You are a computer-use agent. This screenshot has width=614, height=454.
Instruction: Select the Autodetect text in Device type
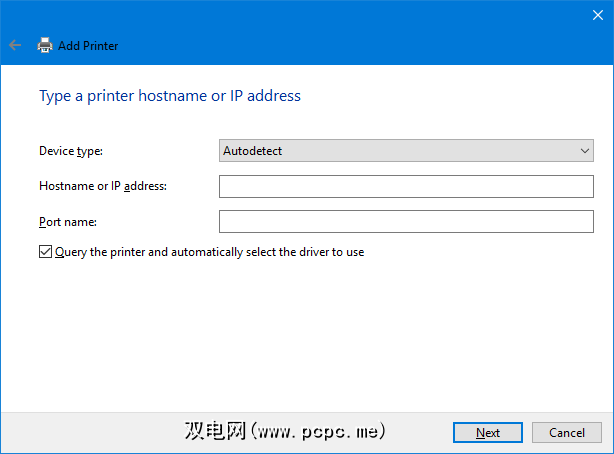pos(251,151)
